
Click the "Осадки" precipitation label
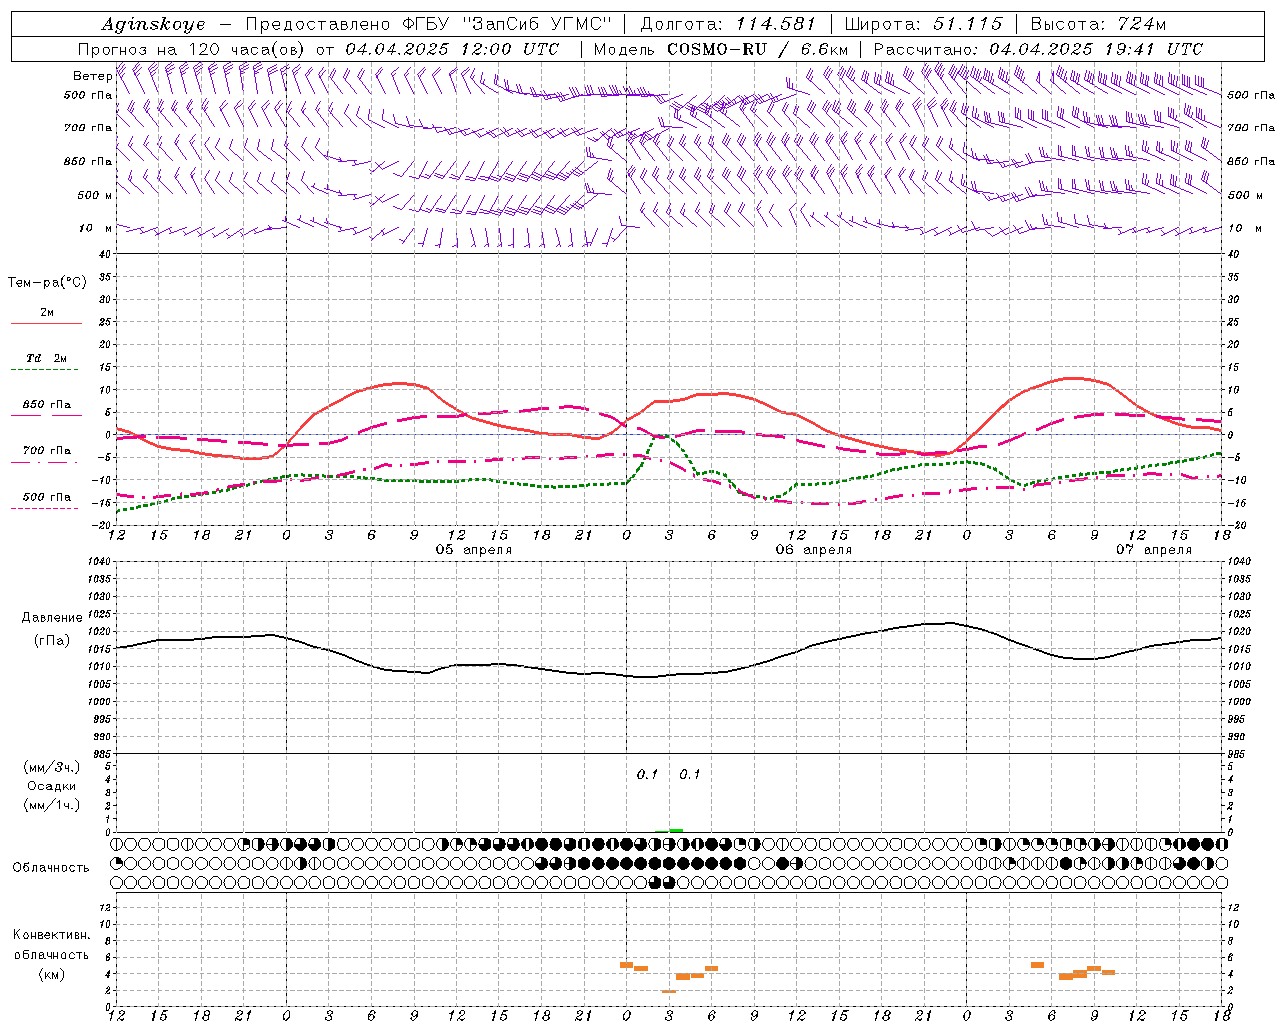(52, 786)
